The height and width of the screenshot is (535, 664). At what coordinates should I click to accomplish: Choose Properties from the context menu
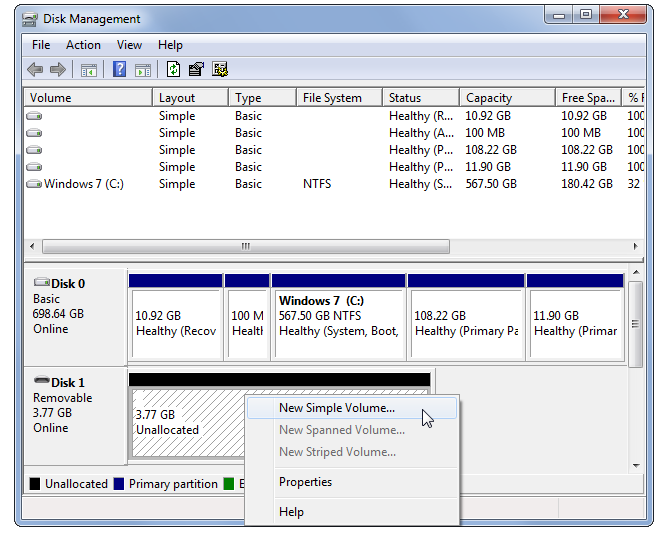tap(352, 482)
